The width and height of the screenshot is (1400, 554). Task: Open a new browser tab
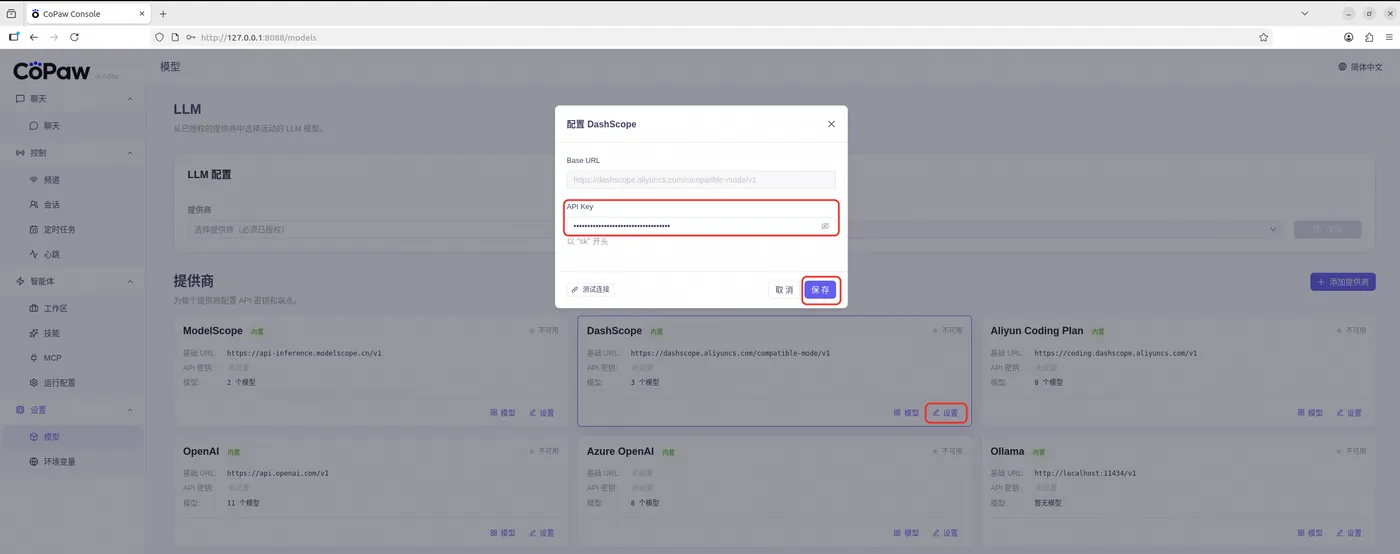click(162, 14)
